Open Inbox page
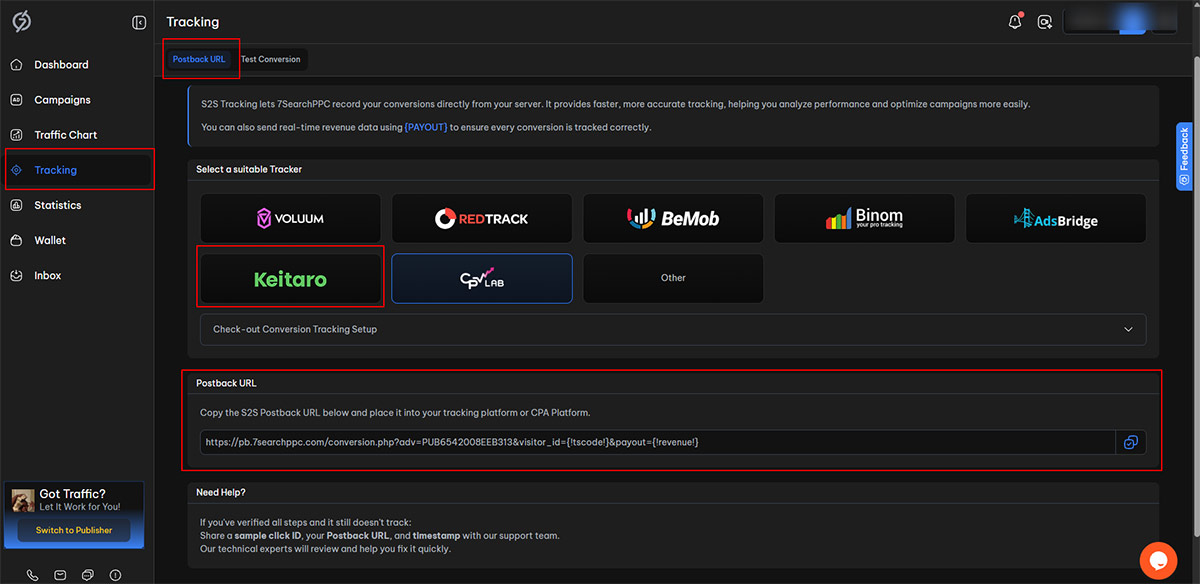This screenshot has height=584, width=1200. 47,275
